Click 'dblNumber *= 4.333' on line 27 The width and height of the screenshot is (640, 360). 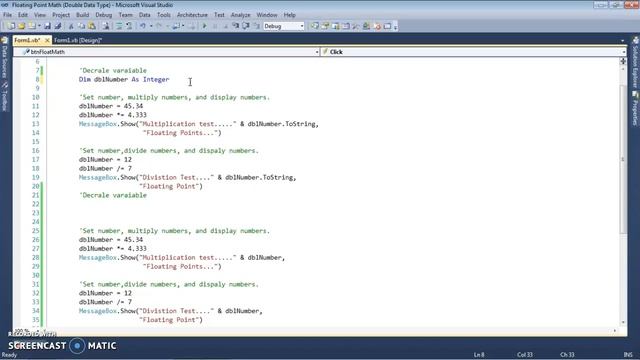click(113, 249)
